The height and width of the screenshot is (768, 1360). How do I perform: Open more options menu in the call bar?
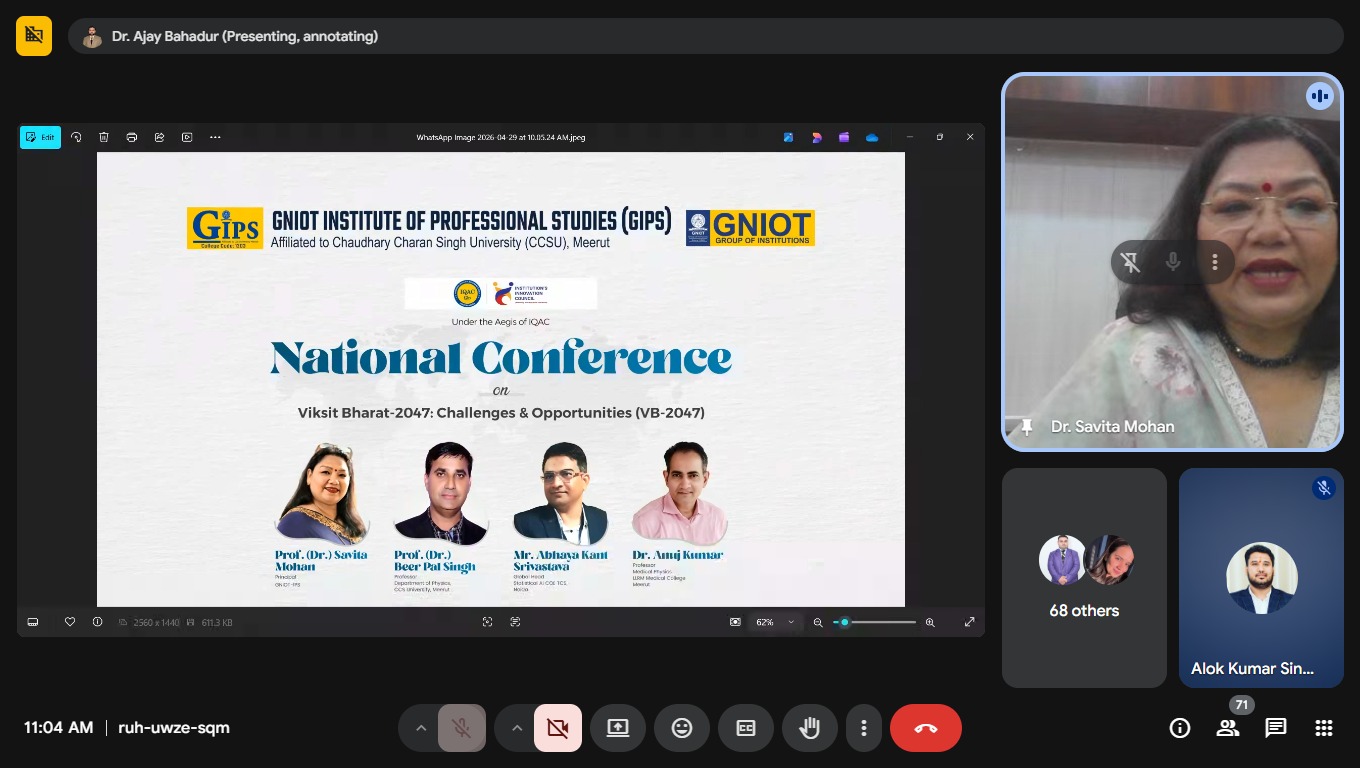(x=864, y=728)
